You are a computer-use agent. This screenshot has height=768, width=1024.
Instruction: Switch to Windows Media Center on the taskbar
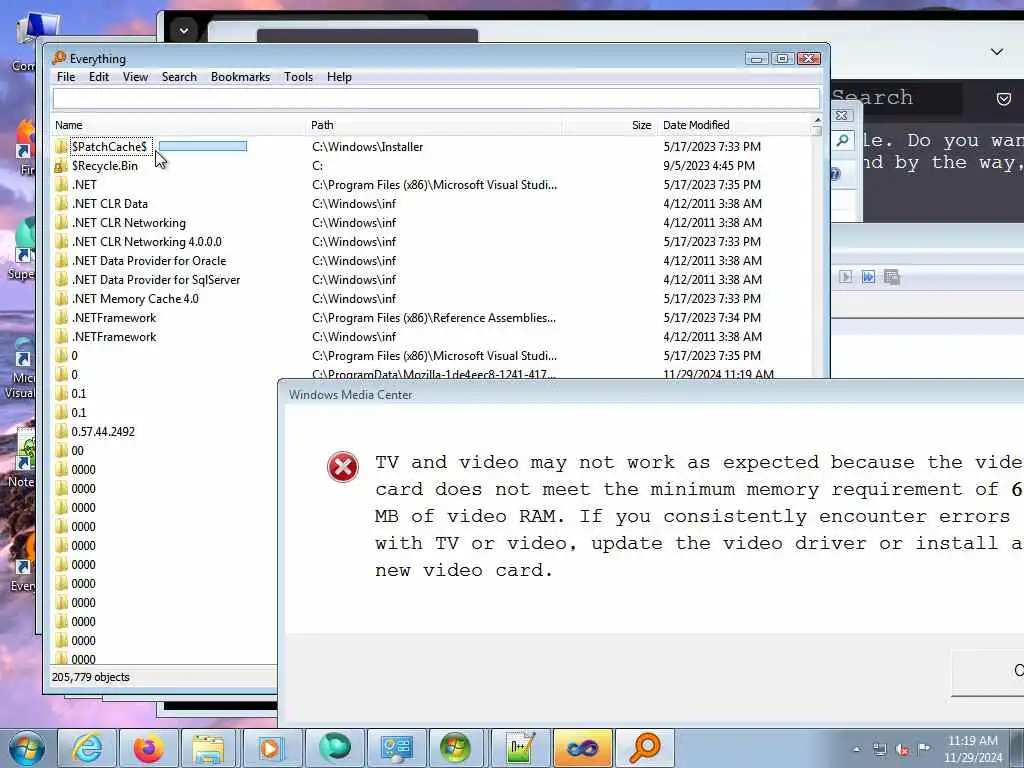455,748
